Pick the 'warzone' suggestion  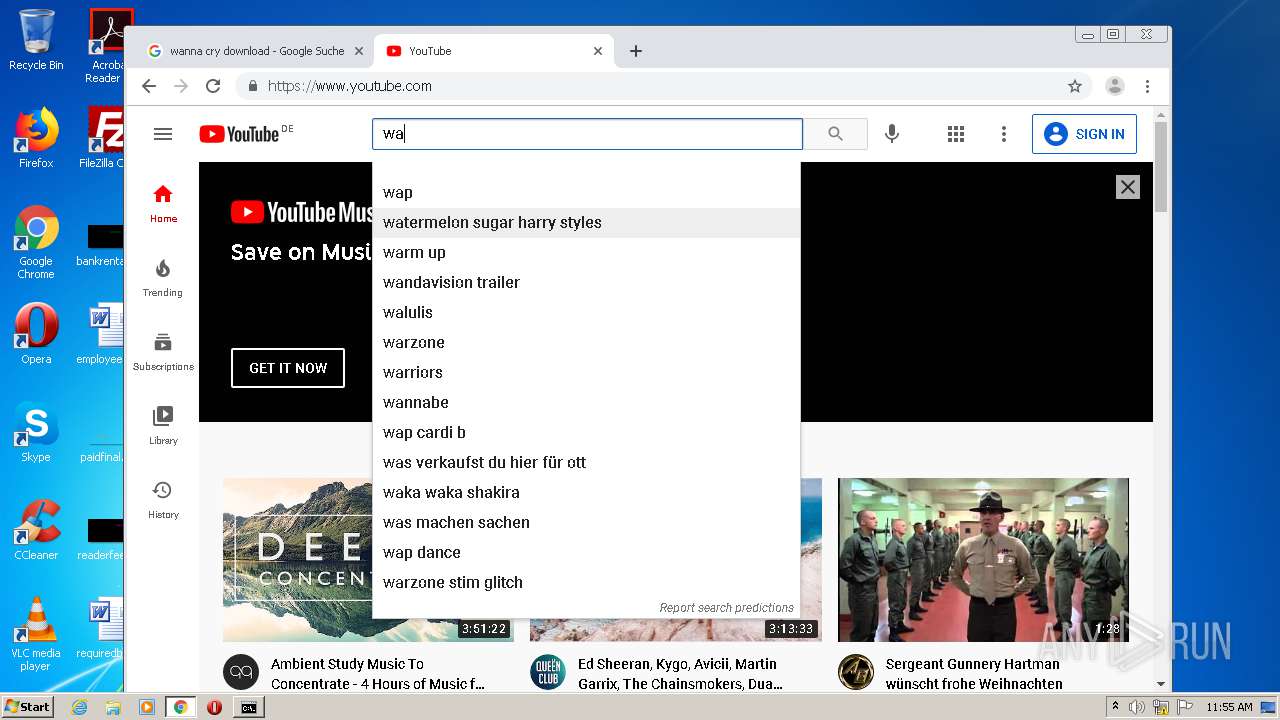point(586,342)
